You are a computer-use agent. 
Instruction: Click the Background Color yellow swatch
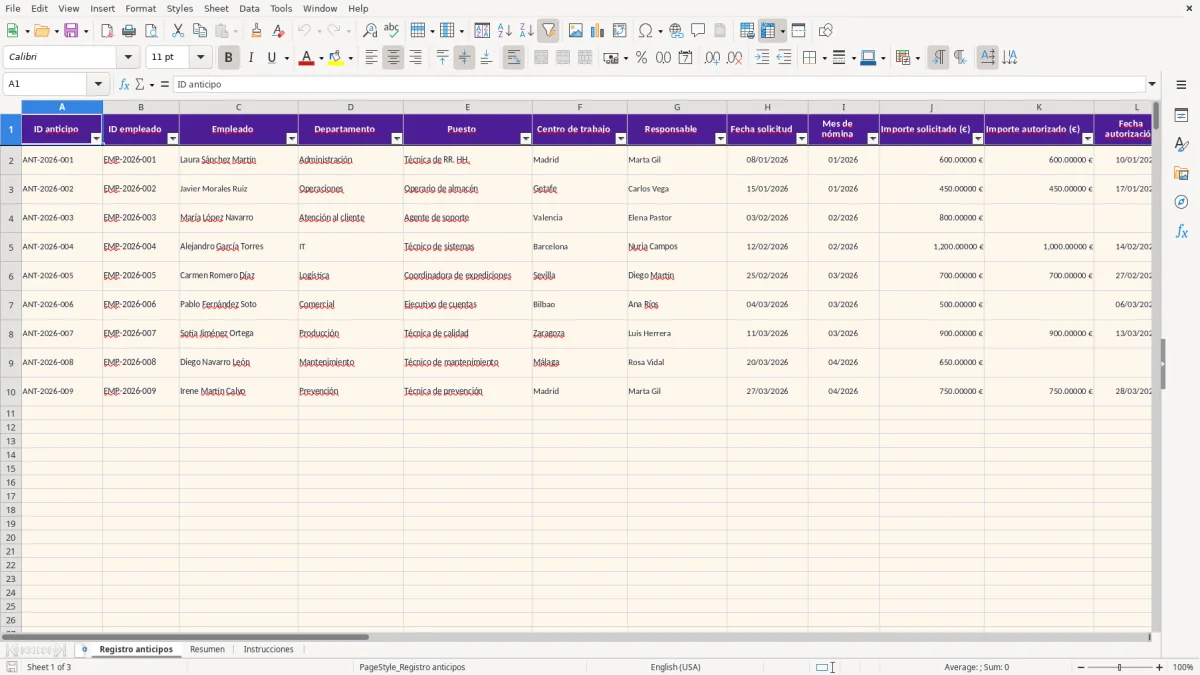tap(336, 58)
